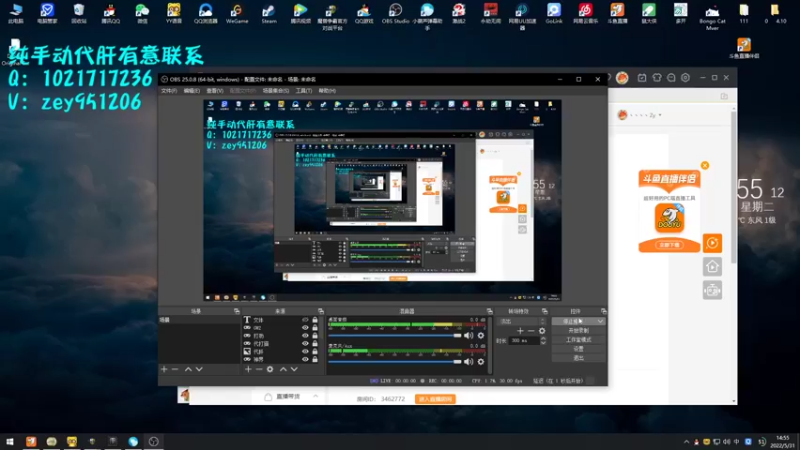Toggle visibility of the 打劫 source
Viewport: 800px width, 450px height.
click(x=305, y=336)
